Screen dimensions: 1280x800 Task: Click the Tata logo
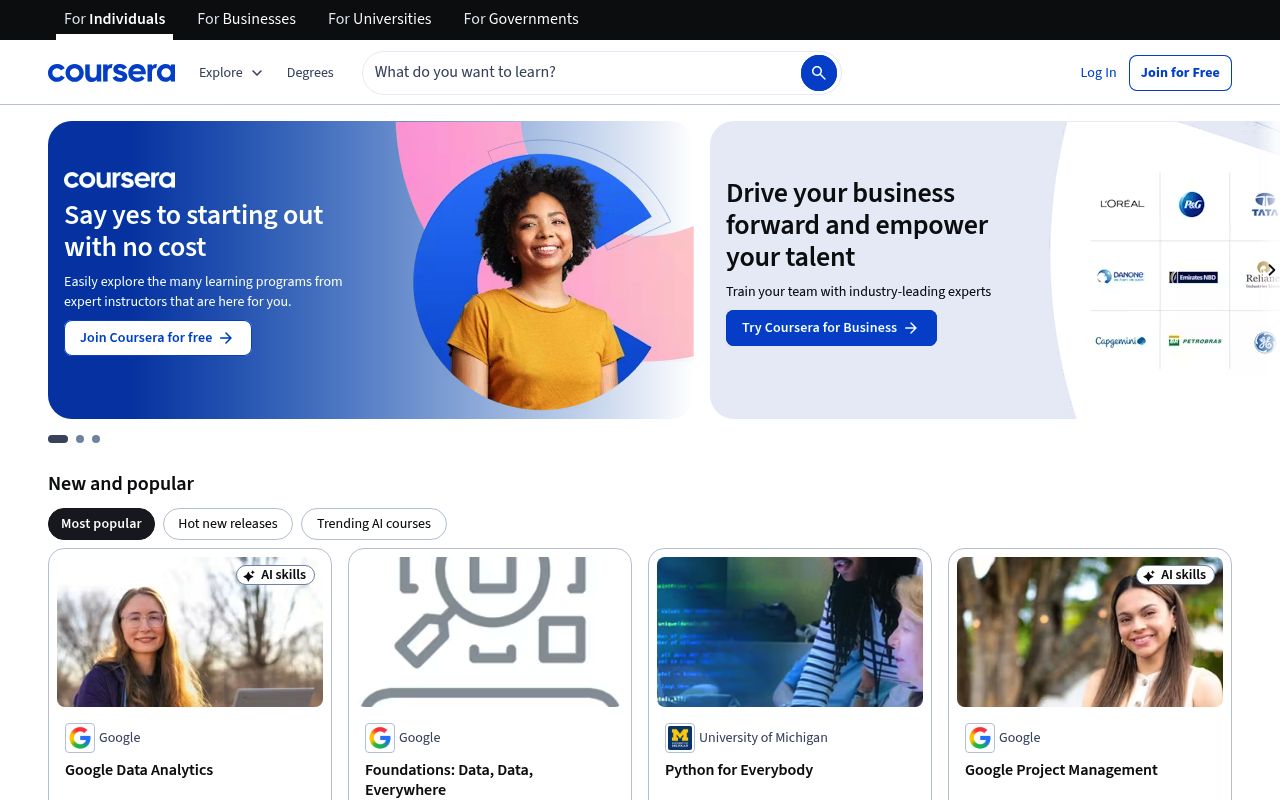point(1265,204)
